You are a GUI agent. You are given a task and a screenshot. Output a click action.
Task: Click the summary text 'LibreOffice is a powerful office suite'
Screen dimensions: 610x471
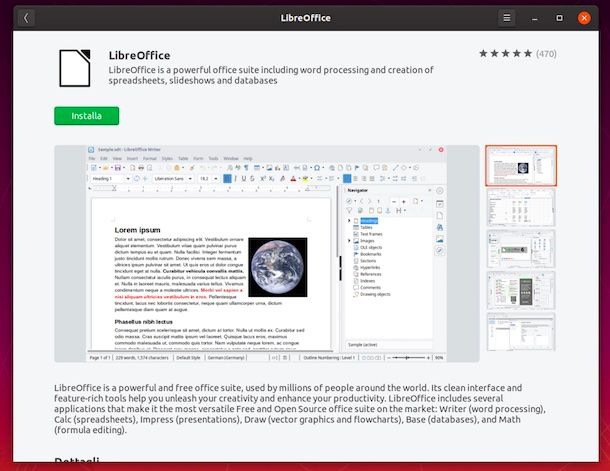point(271,75)
